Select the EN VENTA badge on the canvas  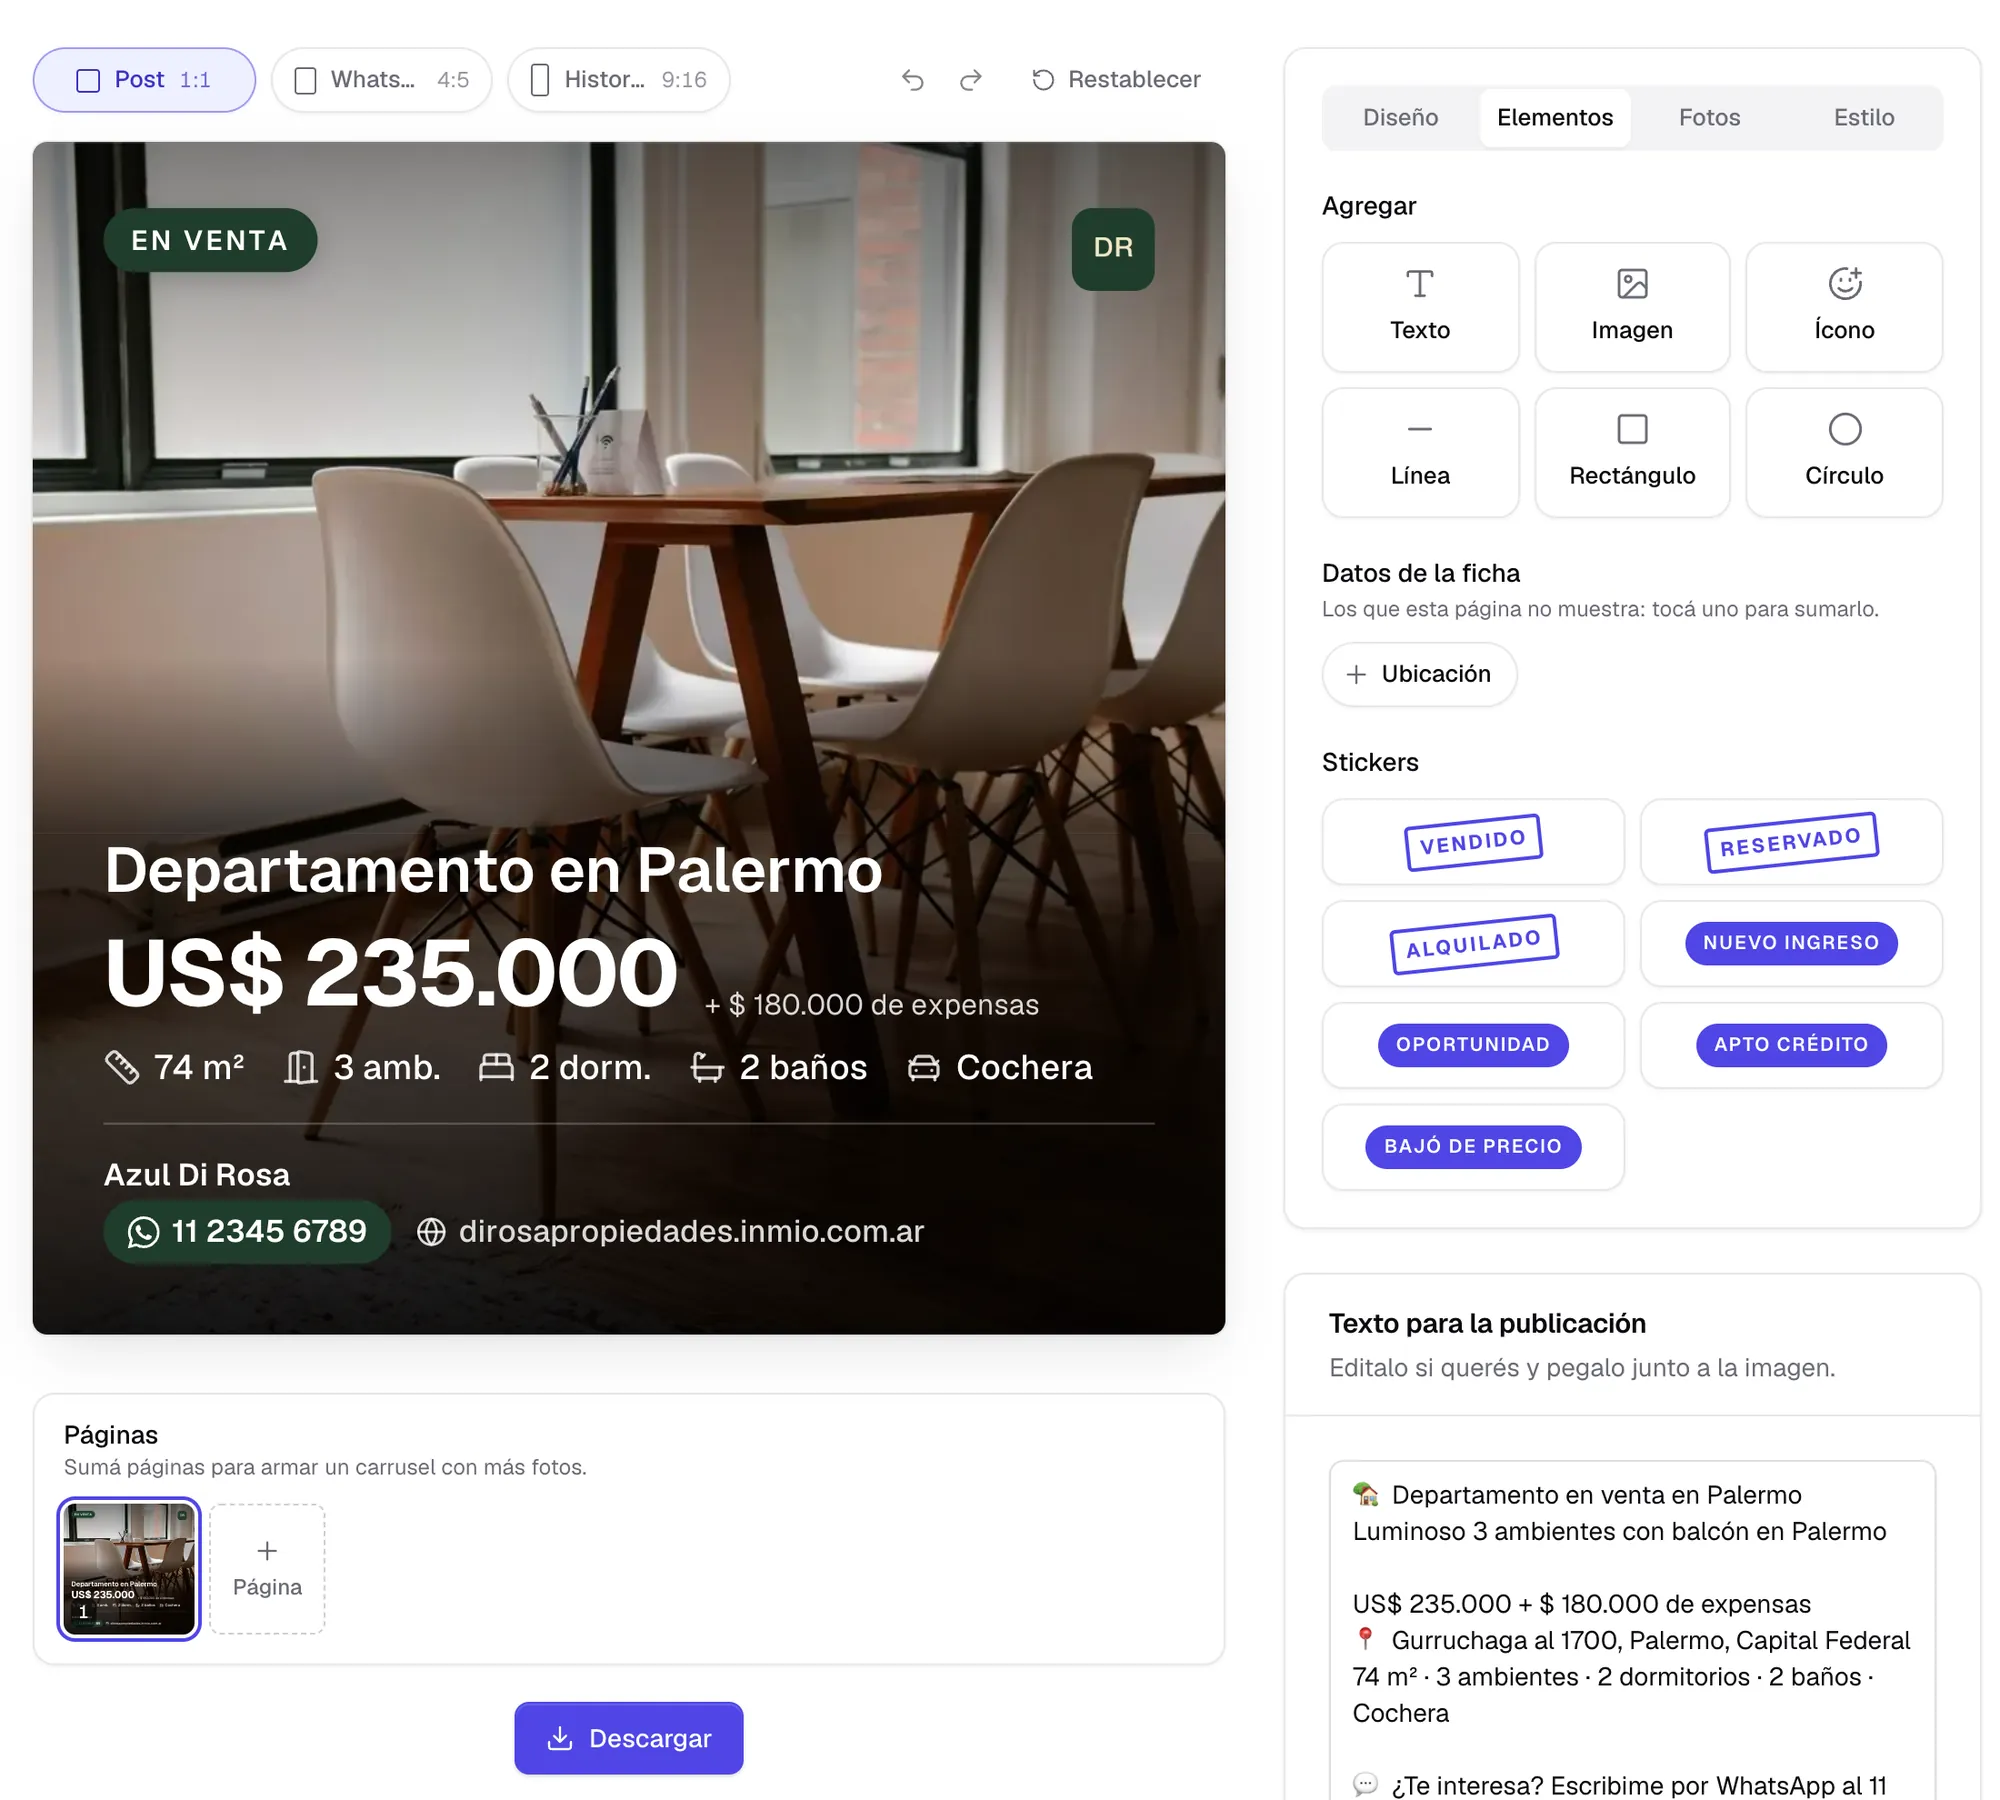pos(210,240)
